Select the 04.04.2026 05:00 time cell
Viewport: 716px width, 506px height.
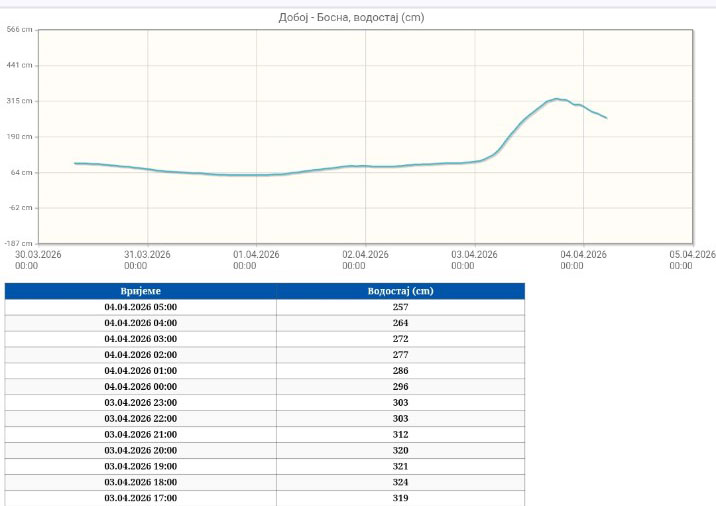pyautogui.click(x=140, y=307)
